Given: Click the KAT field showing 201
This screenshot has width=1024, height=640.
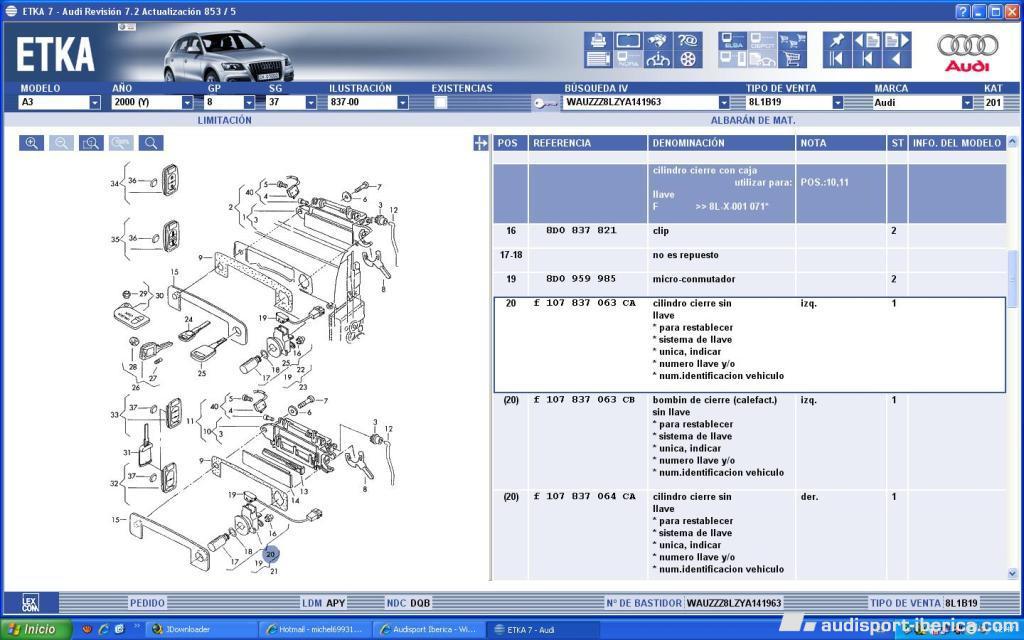Looking at the screenshot, I should (993, 103).
